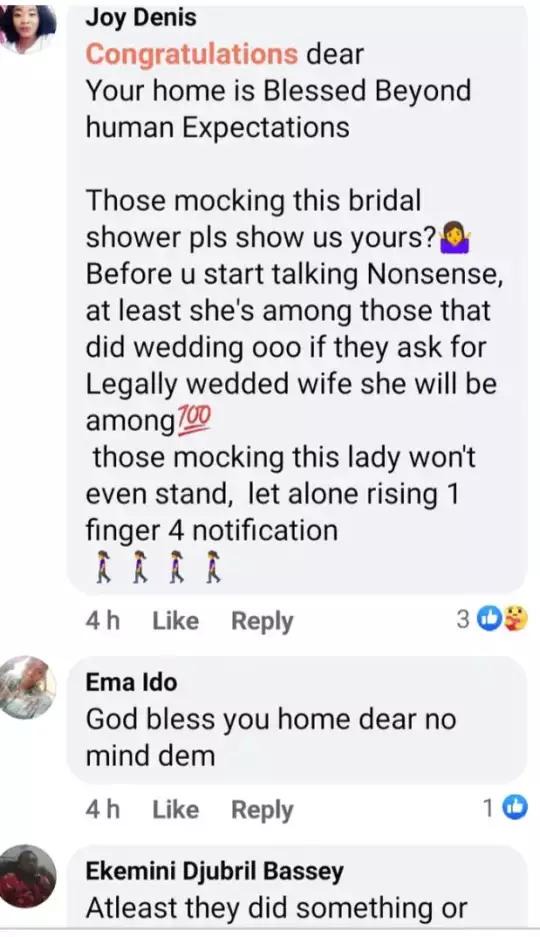
Task: Click the highlighted Congratulations word
Action: tap(192, 55)
